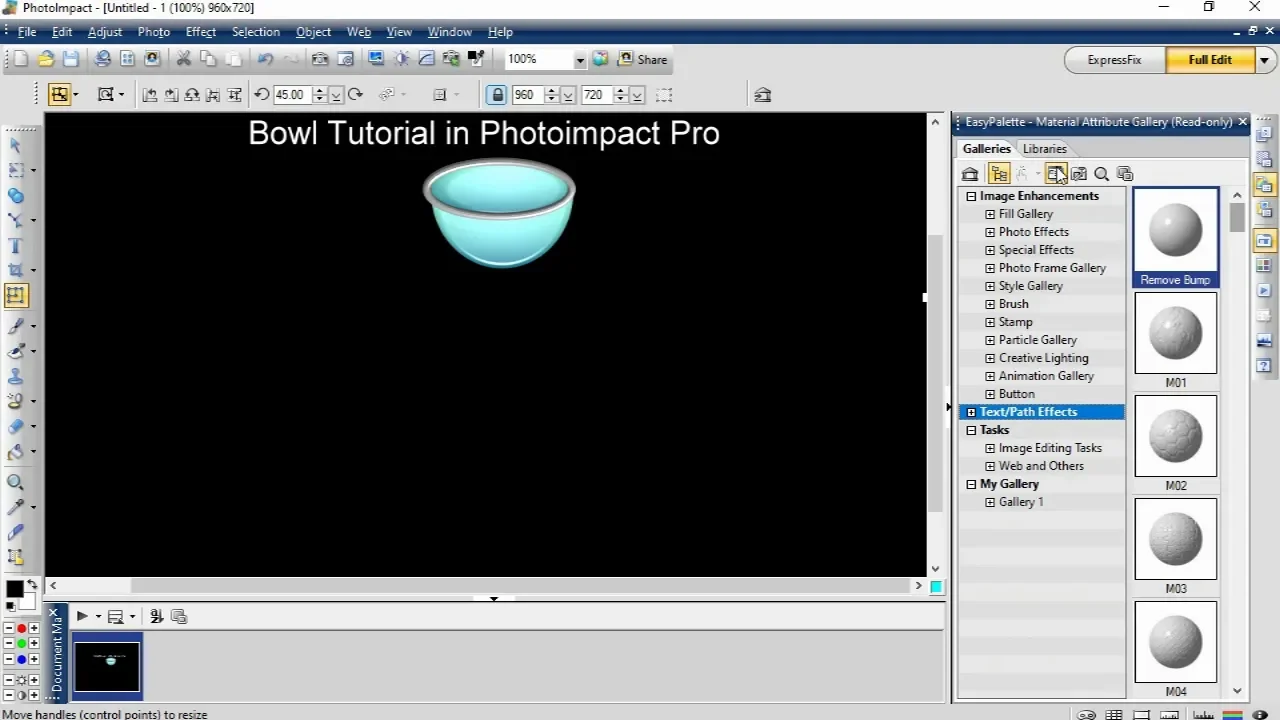Click the search magnifier in EasyPalette
The width and height of the screenshot is (1280, 720).
(1101, 174)
